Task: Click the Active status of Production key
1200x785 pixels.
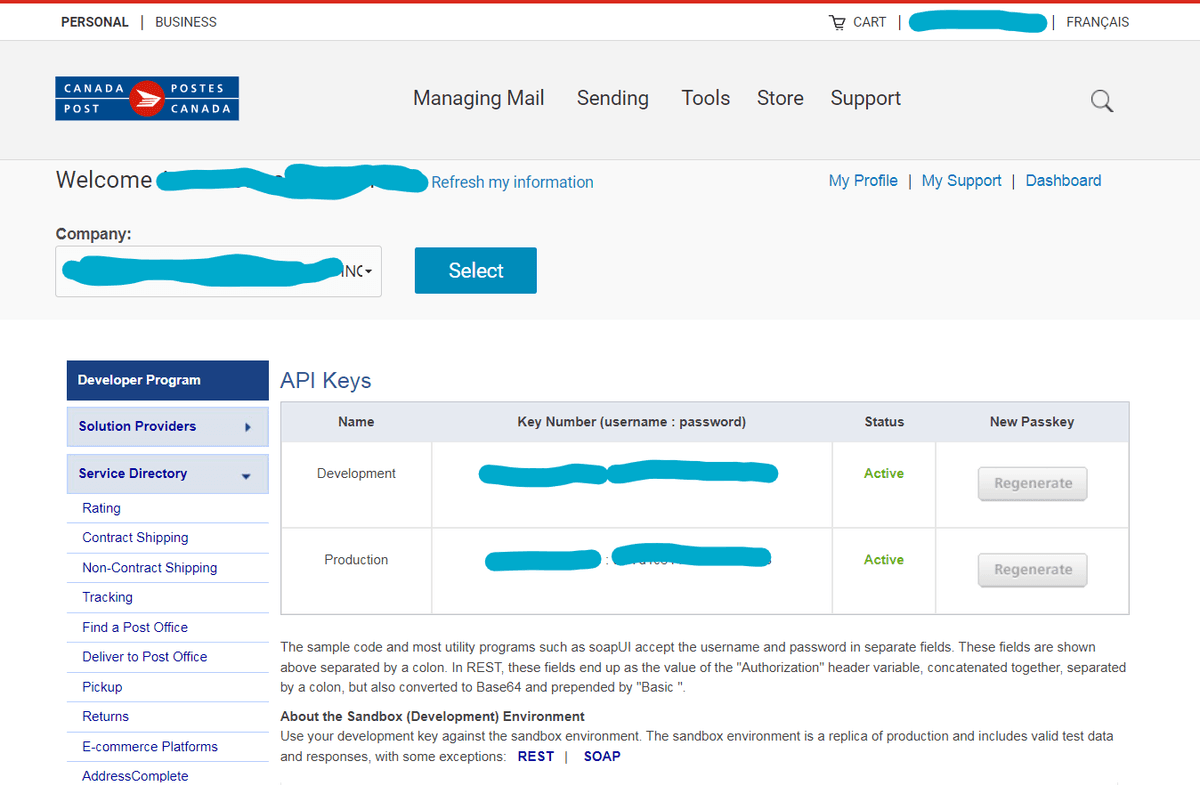Action: coord(884,560)
